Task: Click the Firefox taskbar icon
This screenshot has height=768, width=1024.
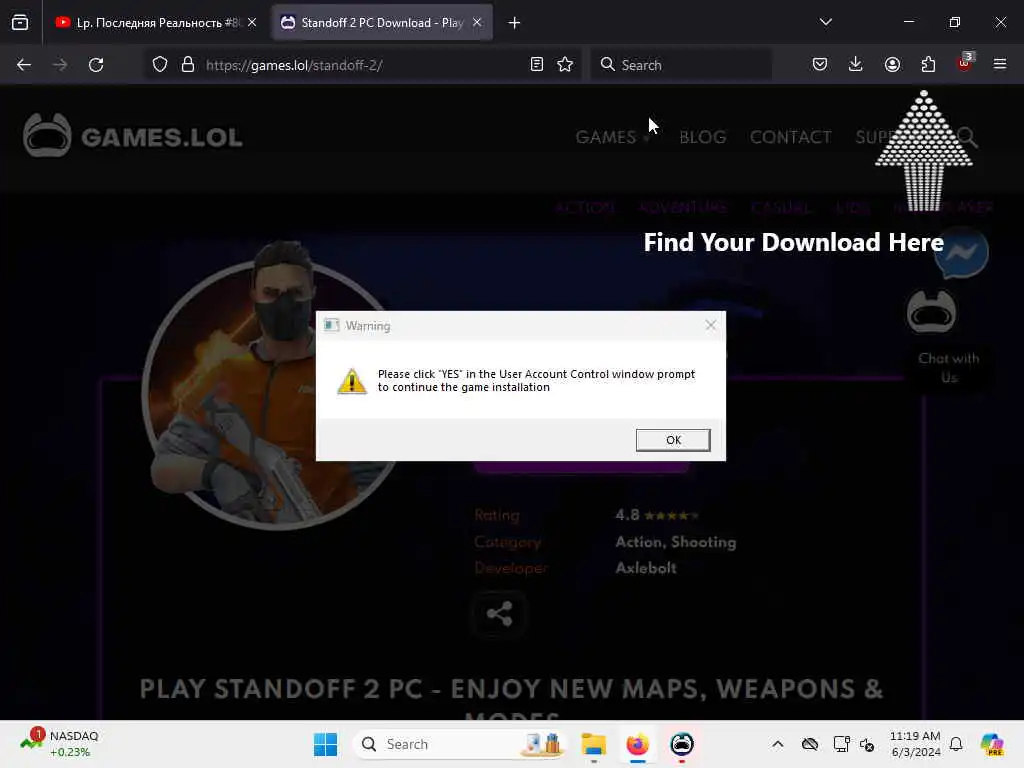Action: [x=637, y=744]
